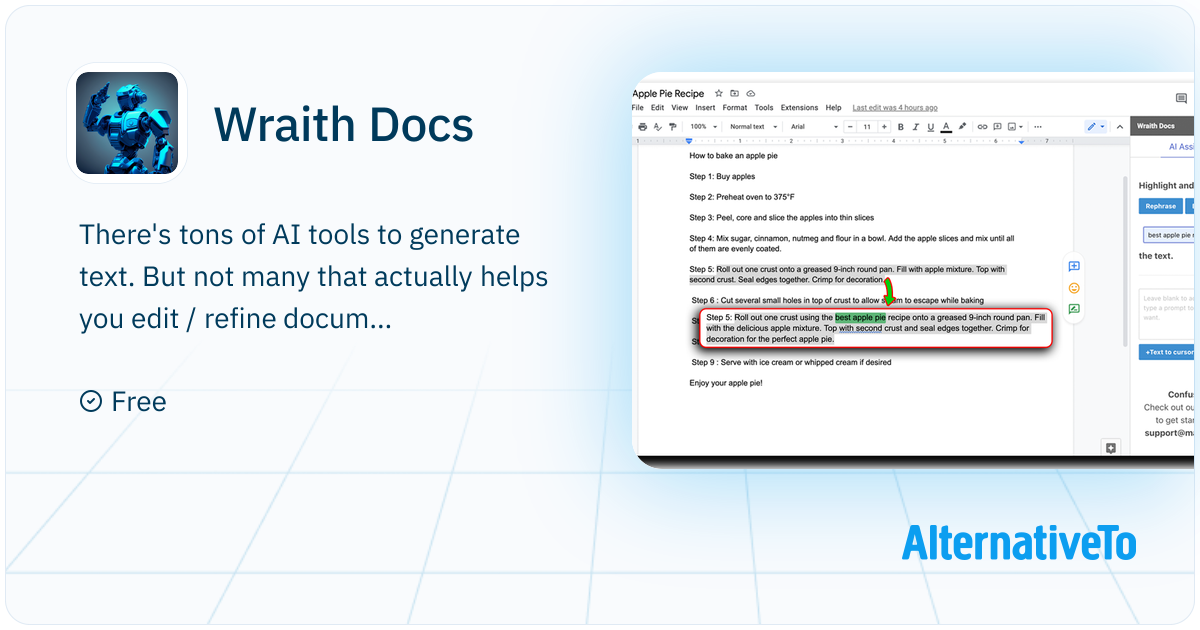Open the highlight color tool
1200x630 pixels.
(962, 127)
